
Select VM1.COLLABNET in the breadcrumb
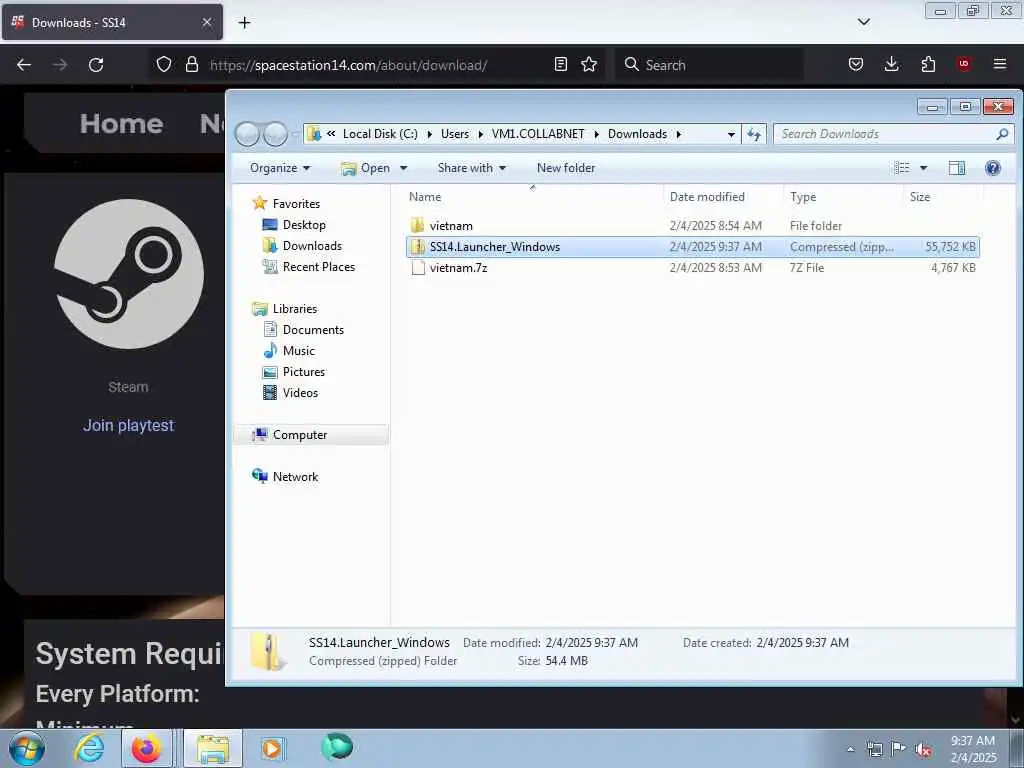tap(537, 134)
